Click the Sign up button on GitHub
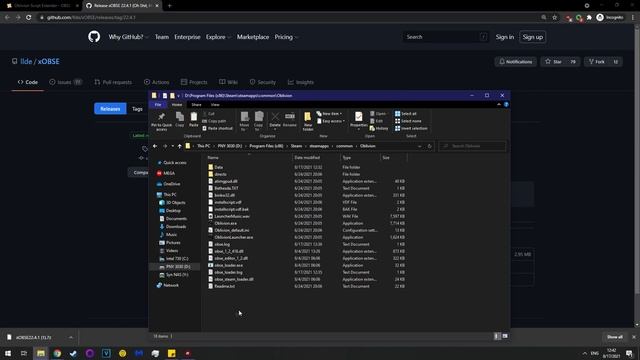The height and width of the screenshot is (360, 640). [x=533, y=37]
